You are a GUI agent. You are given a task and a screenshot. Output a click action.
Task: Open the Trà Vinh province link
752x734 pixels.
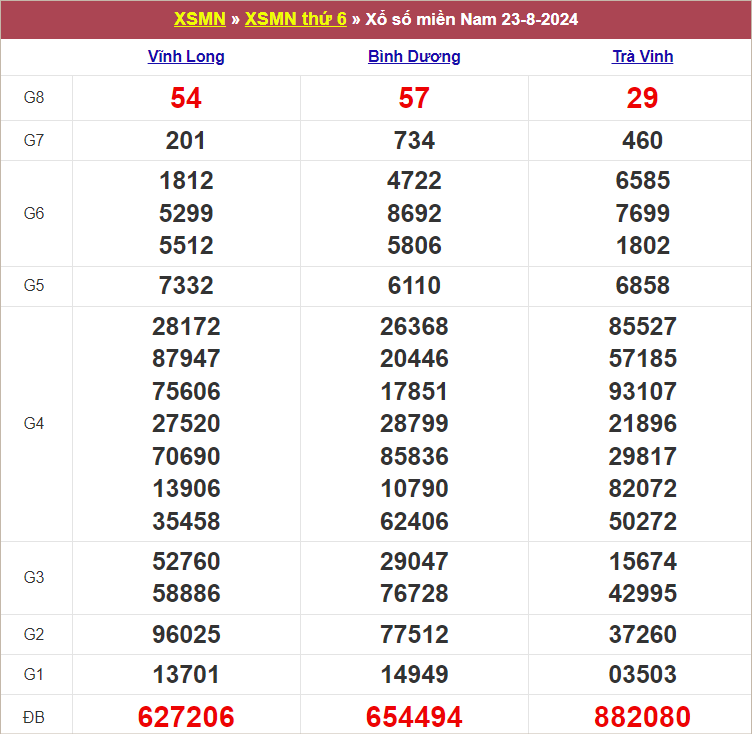point(643,57)
